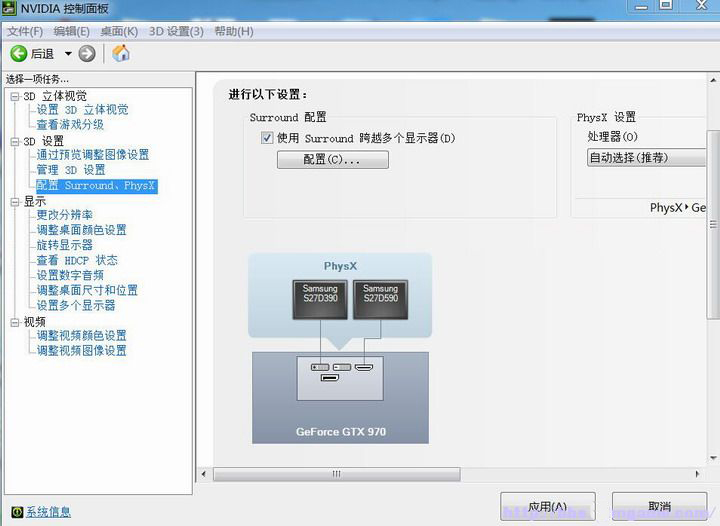Open 设置数字音频 task
720x526 pixels.
70,275
